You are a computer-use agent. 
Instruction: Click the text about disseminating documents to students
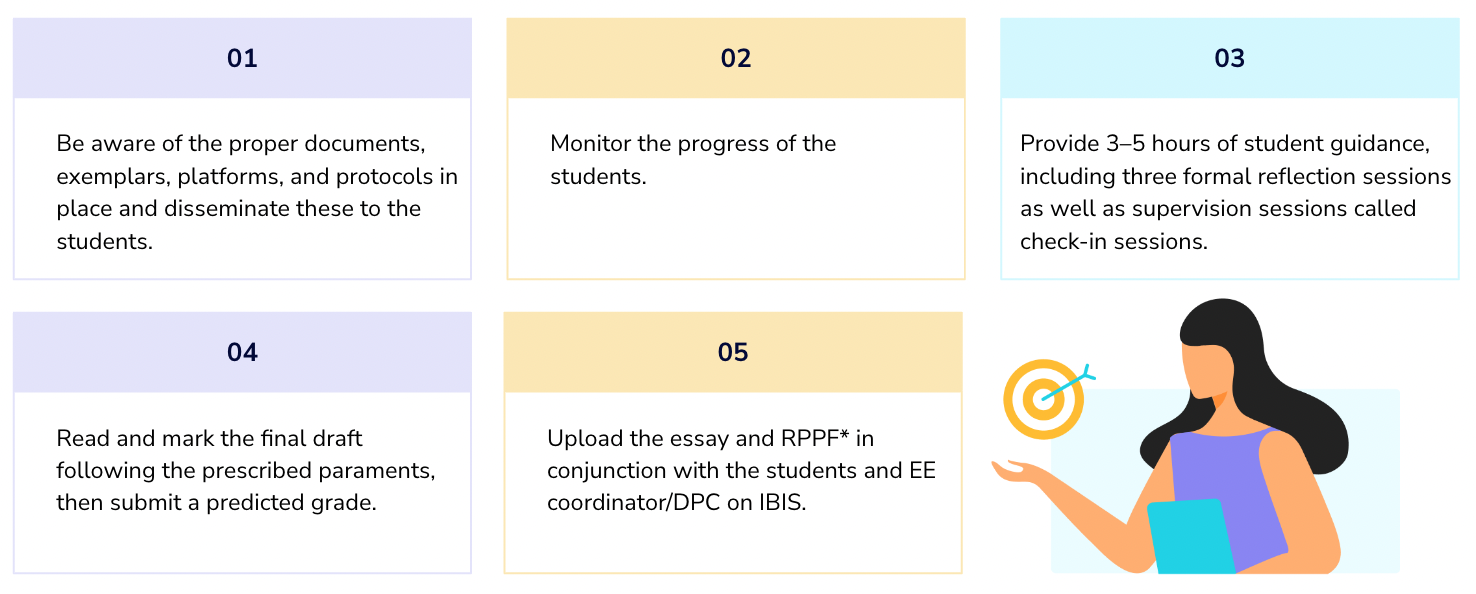pyautogui.click(x=257, y=192)
